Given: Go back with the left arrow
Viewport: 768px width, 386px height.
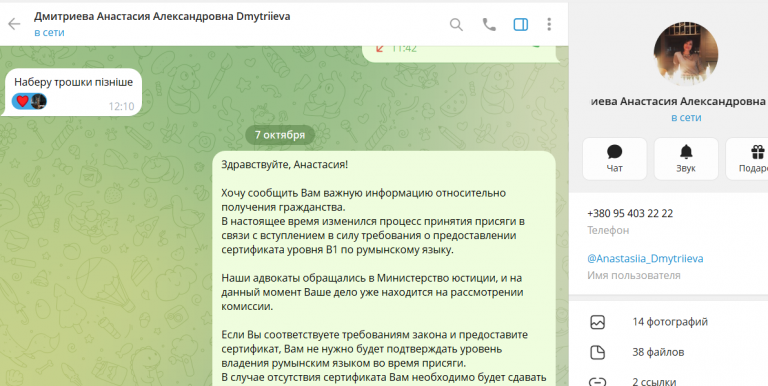Looking at the screenshot, I should pyautogui.click(x=14, y=24).
